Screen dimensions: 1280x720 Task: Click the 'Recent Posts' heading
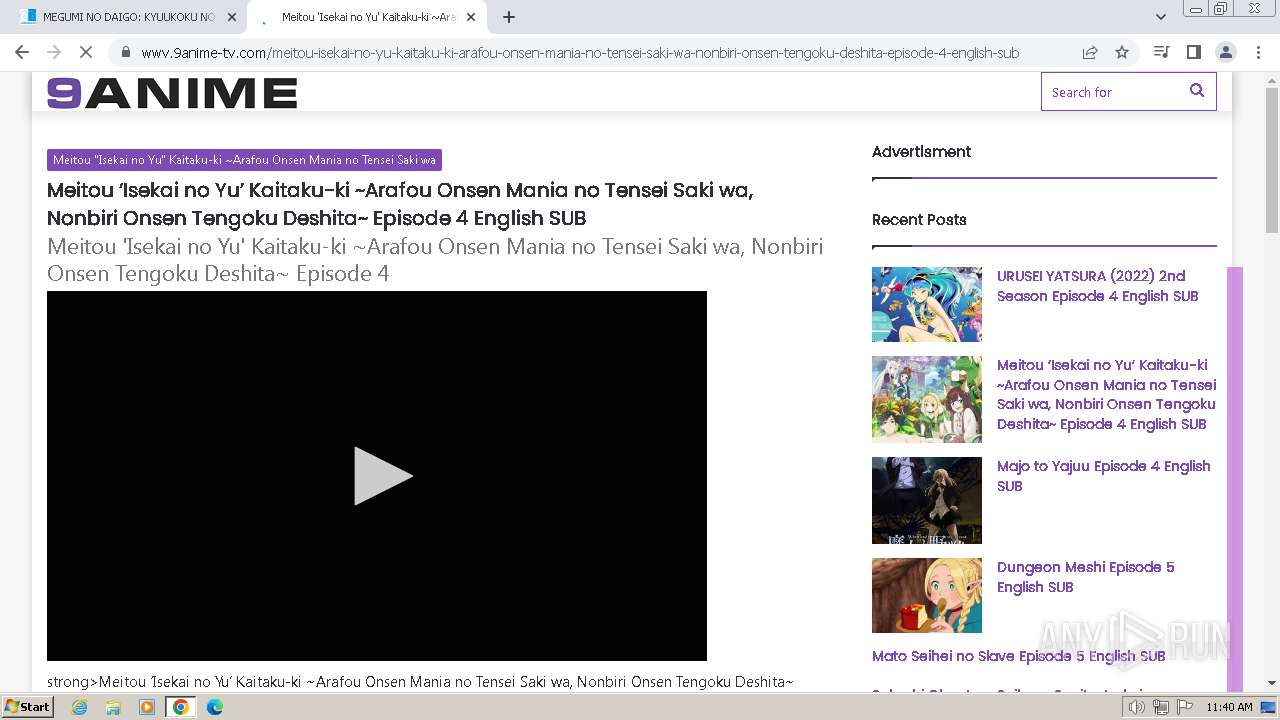click(x=919, y=220)
